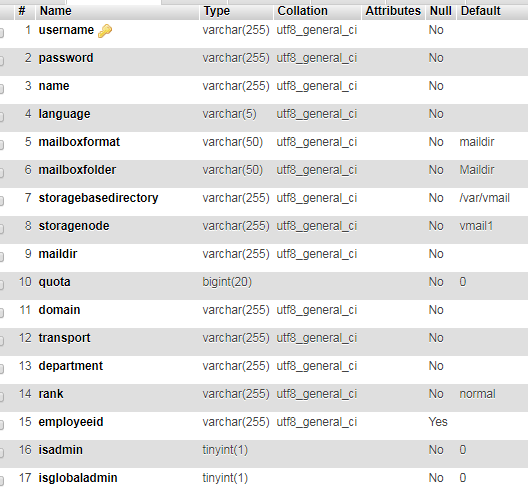Select the isglobaladmin column name
528x489 pixels.
coord(78,478)
